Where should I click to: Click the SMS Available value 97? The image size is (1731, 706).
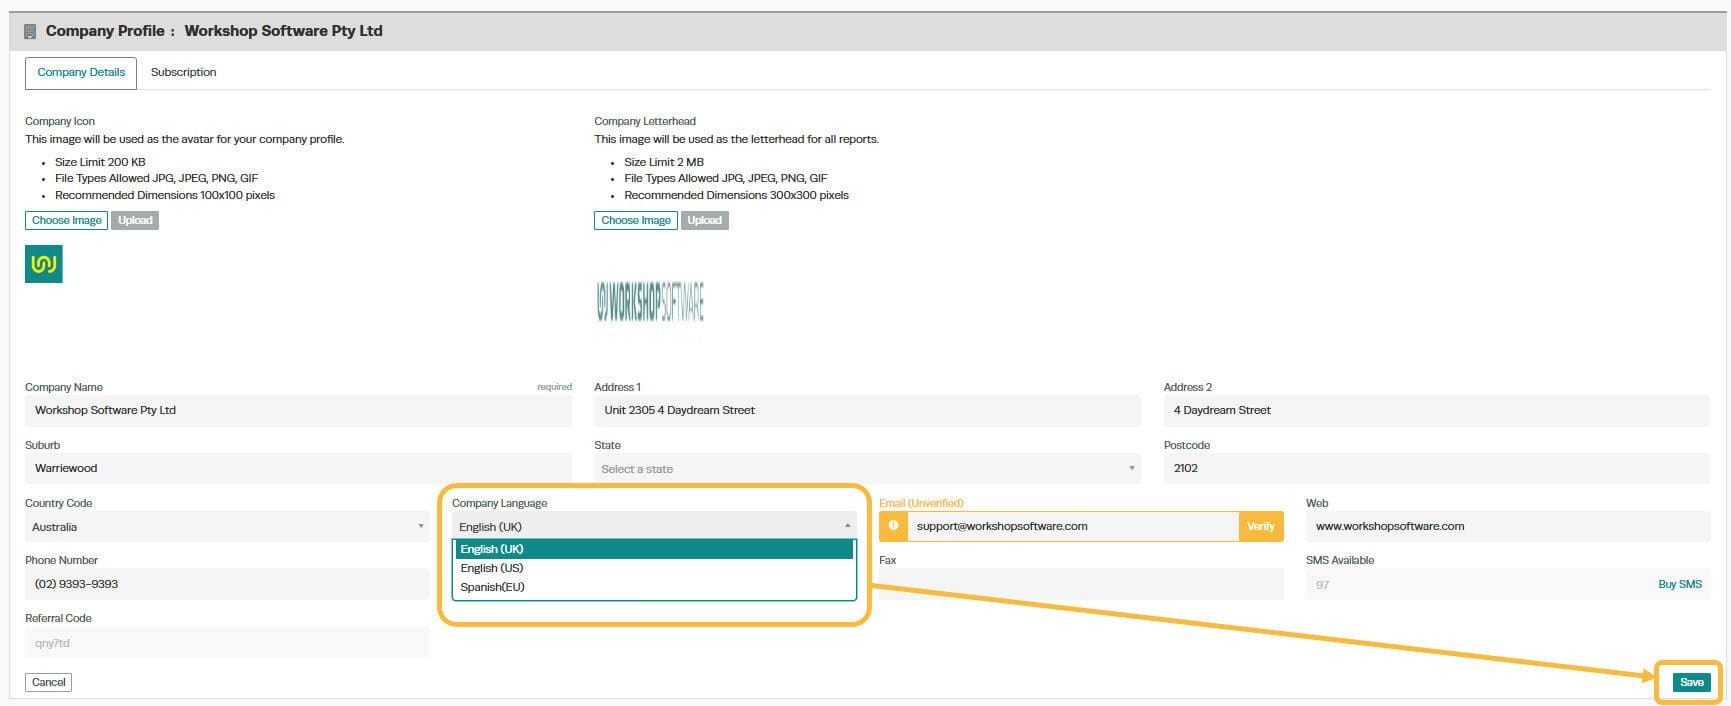tap(1322, 585)
